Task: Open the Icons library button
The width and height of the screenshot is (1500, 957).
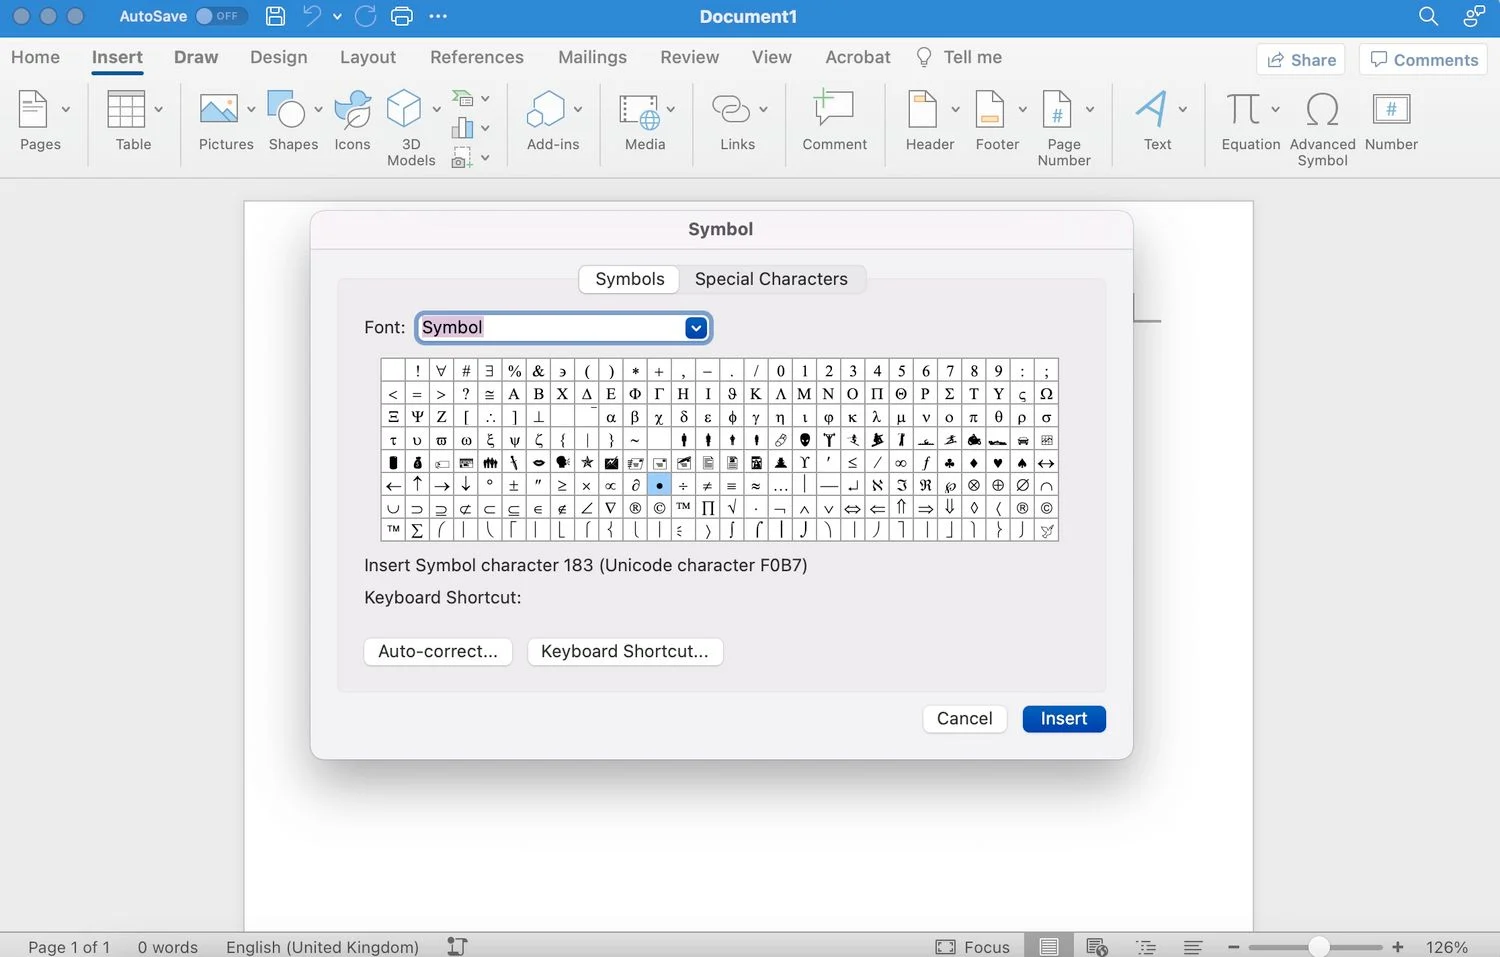Action: point(352,109)
